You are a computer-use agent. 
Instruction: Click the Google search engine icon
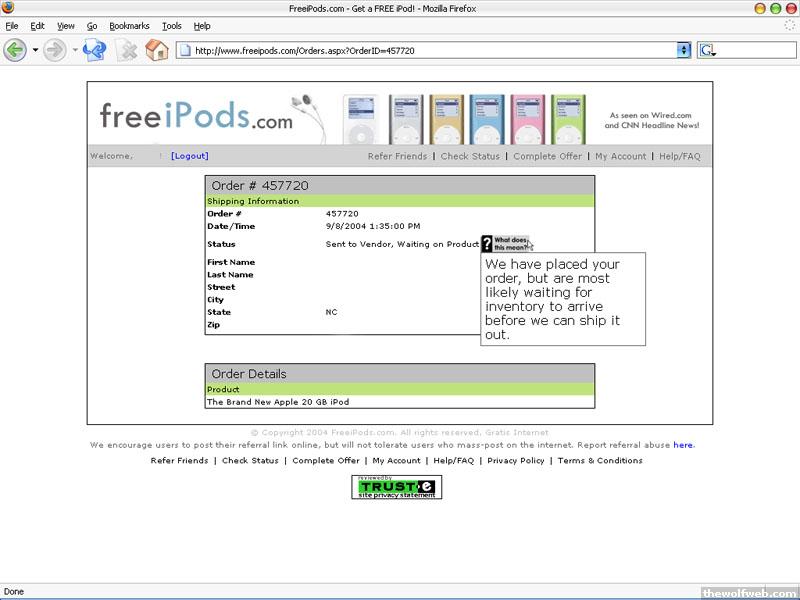tap(708, 50)
